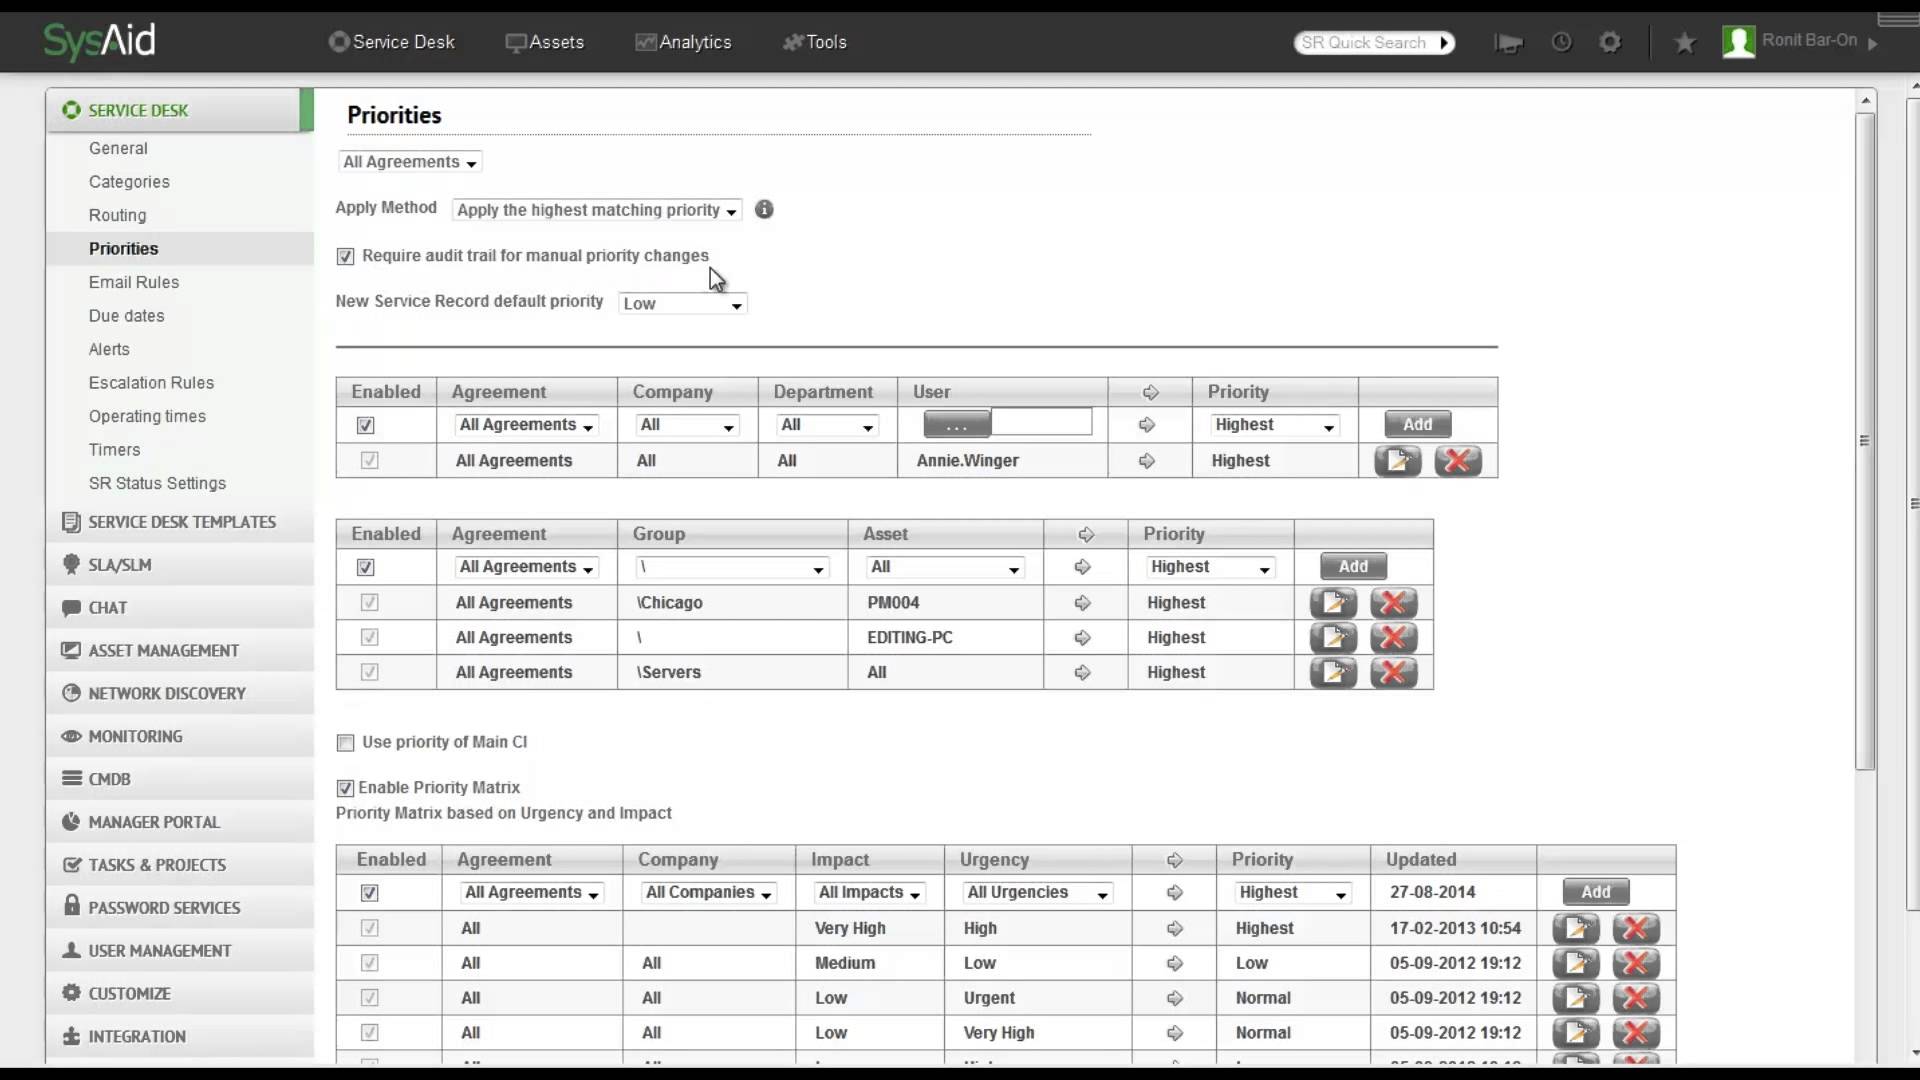Click the clock history icon in top bar
Screen dimensions: 1920x1080
(x=1561, y=42)
